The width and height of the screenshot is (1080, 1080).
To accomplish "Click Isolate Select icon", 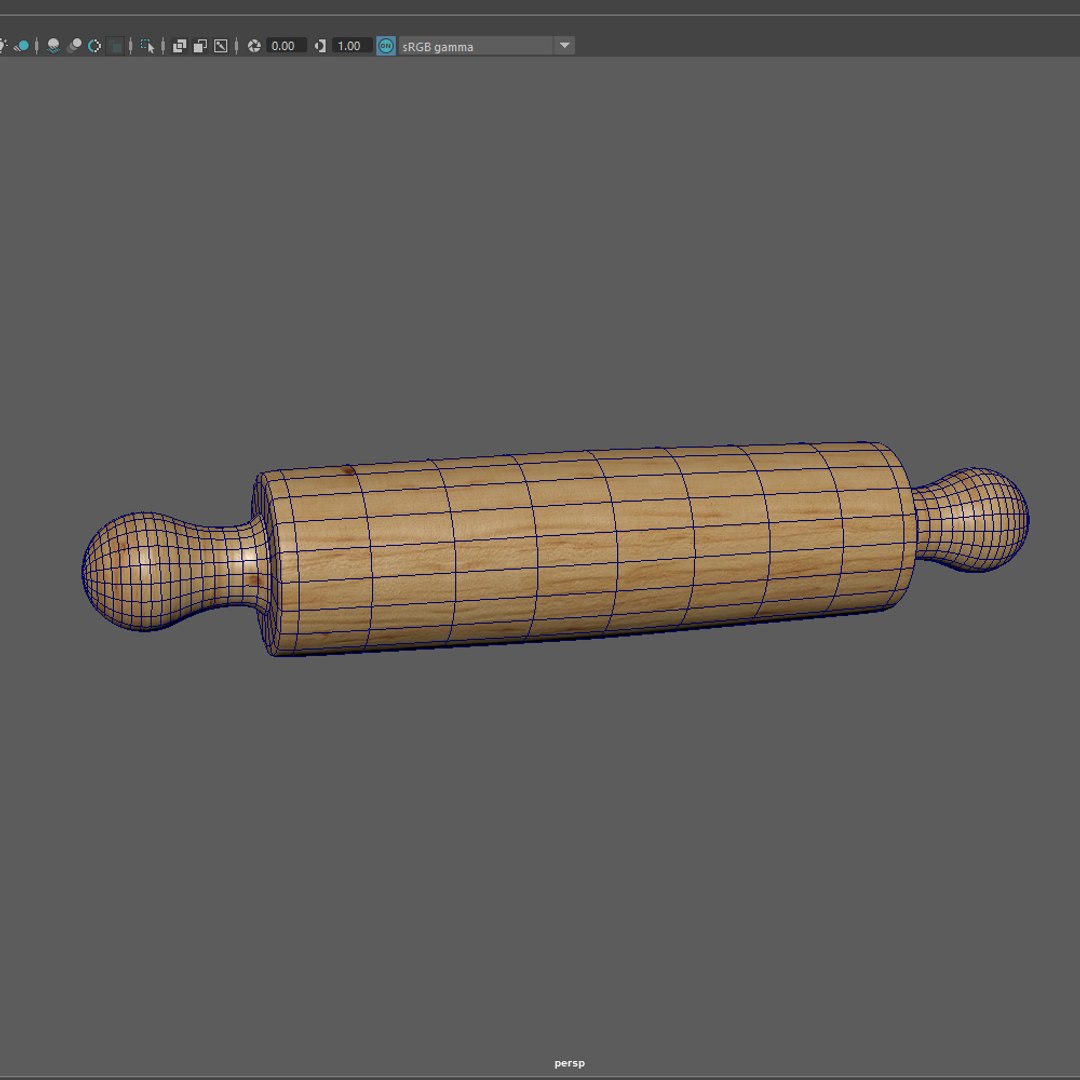I will click(147, 46).
